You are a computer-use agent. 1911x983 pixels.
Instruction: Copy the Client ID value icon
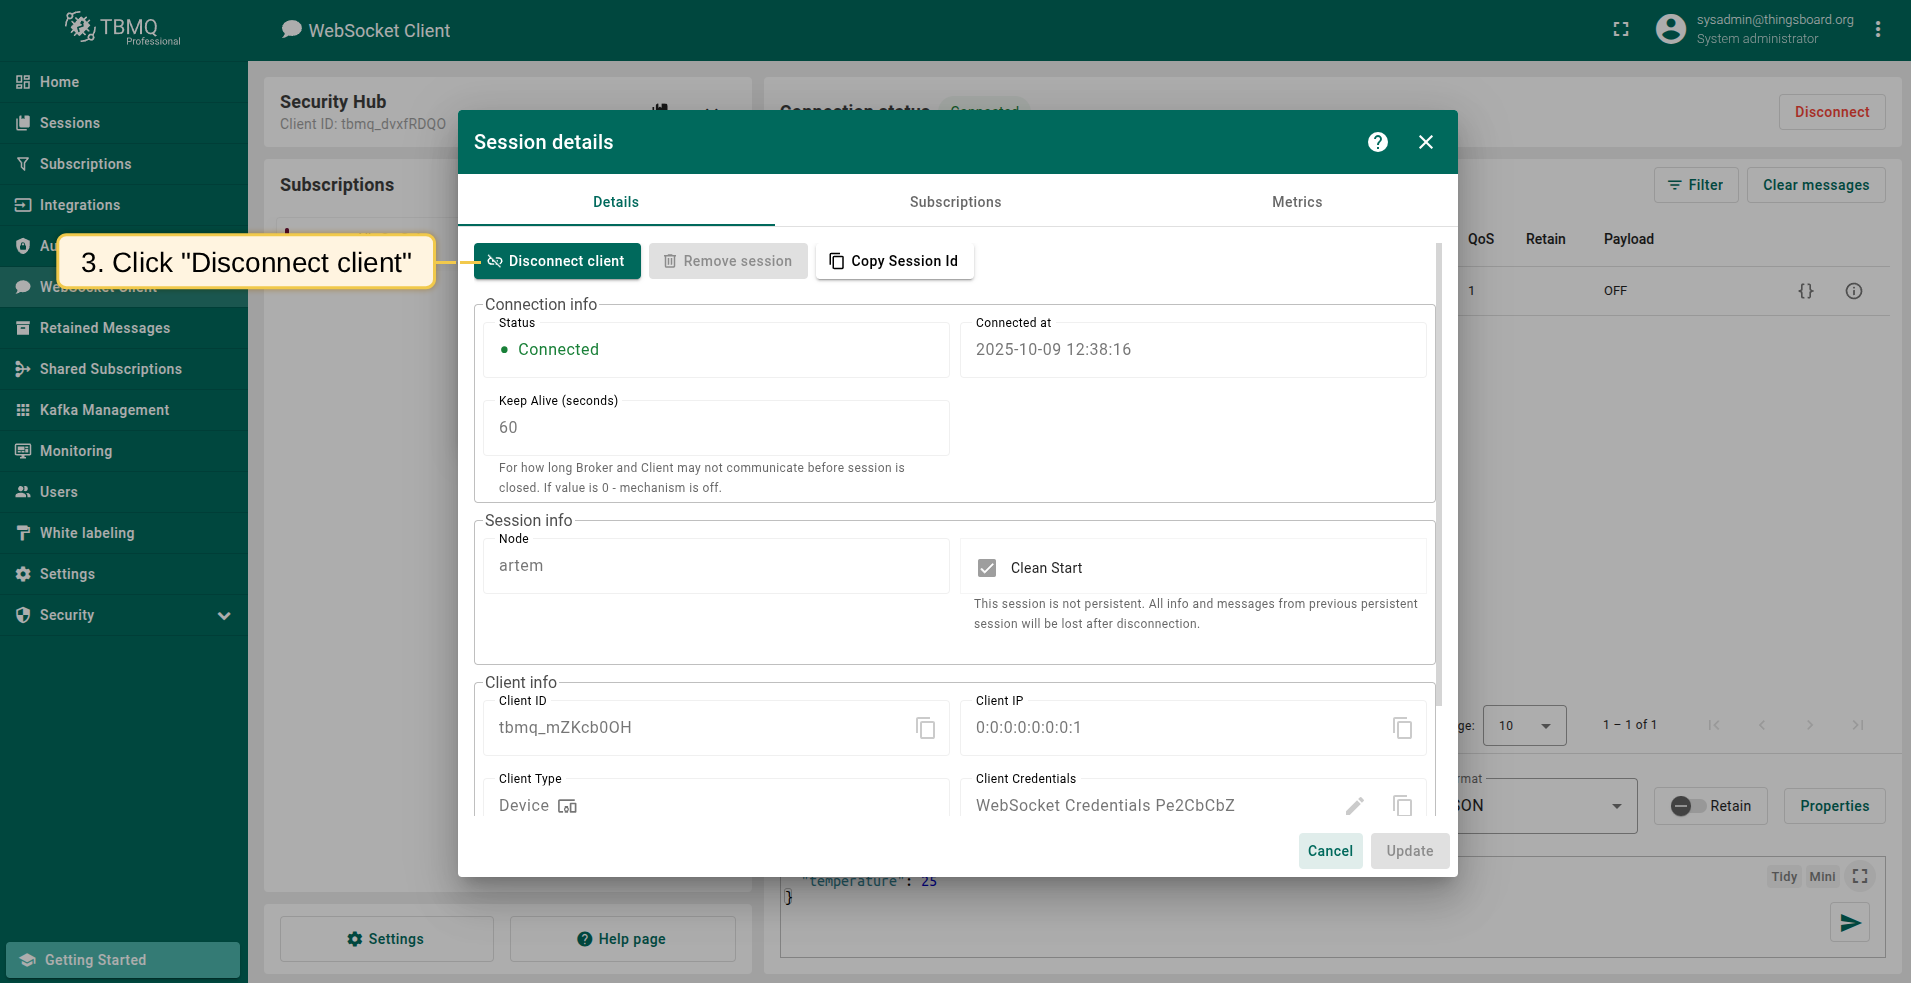(925, 728)
